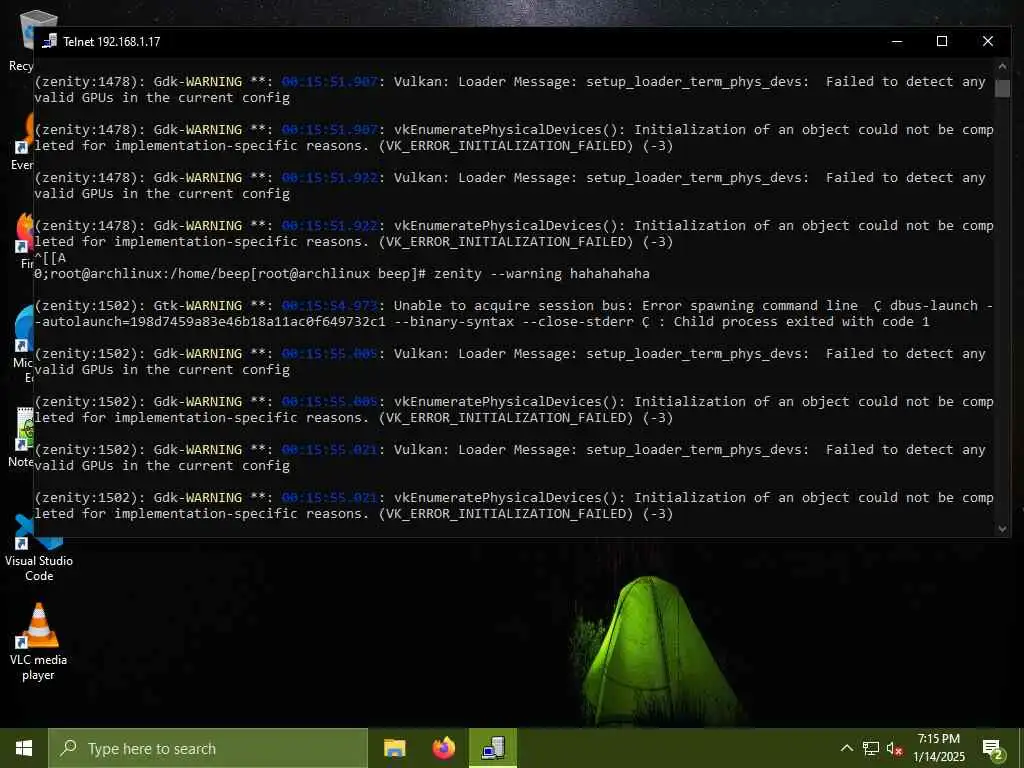1024x768 pixels.
Task: Click the '--autolaunch=198d7459a83e46b18a11ac0f649732c1' text
Action: click(x=210, y=322)
